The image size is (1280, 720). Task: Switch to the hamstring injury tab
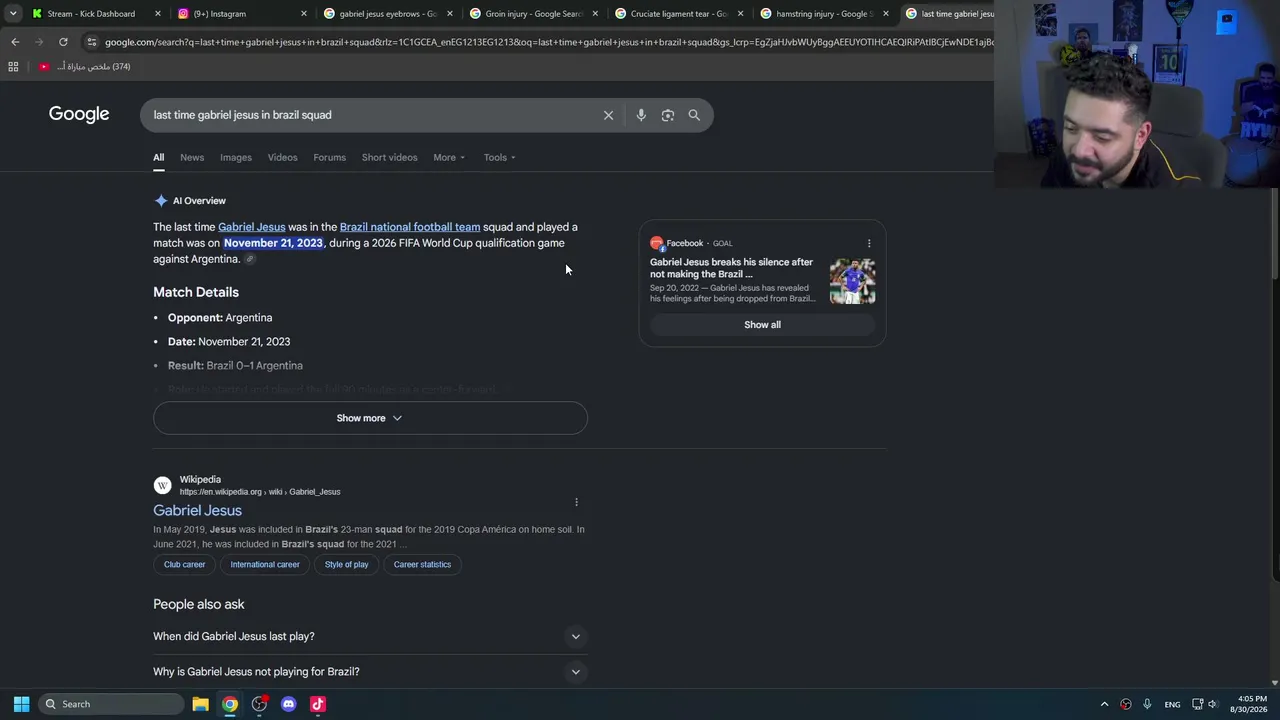coord(825,14)
